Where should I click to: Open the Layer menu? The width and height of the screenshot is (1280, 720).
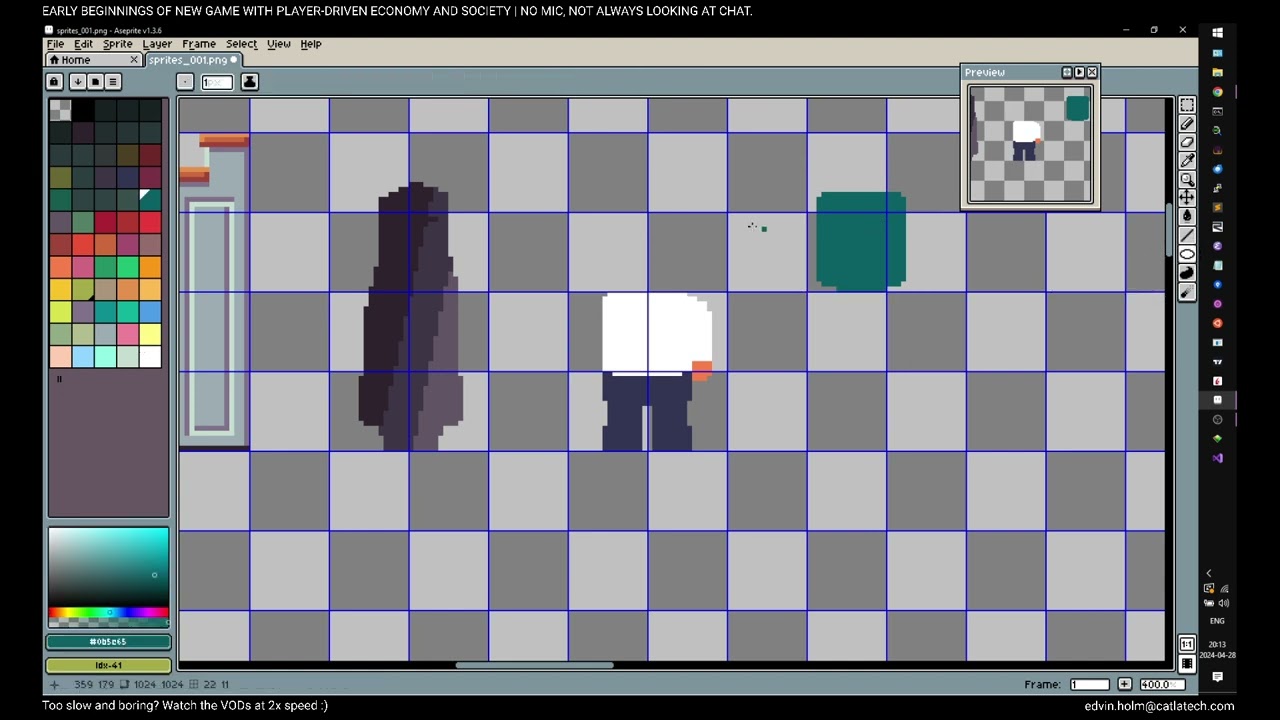click(157, 44)
